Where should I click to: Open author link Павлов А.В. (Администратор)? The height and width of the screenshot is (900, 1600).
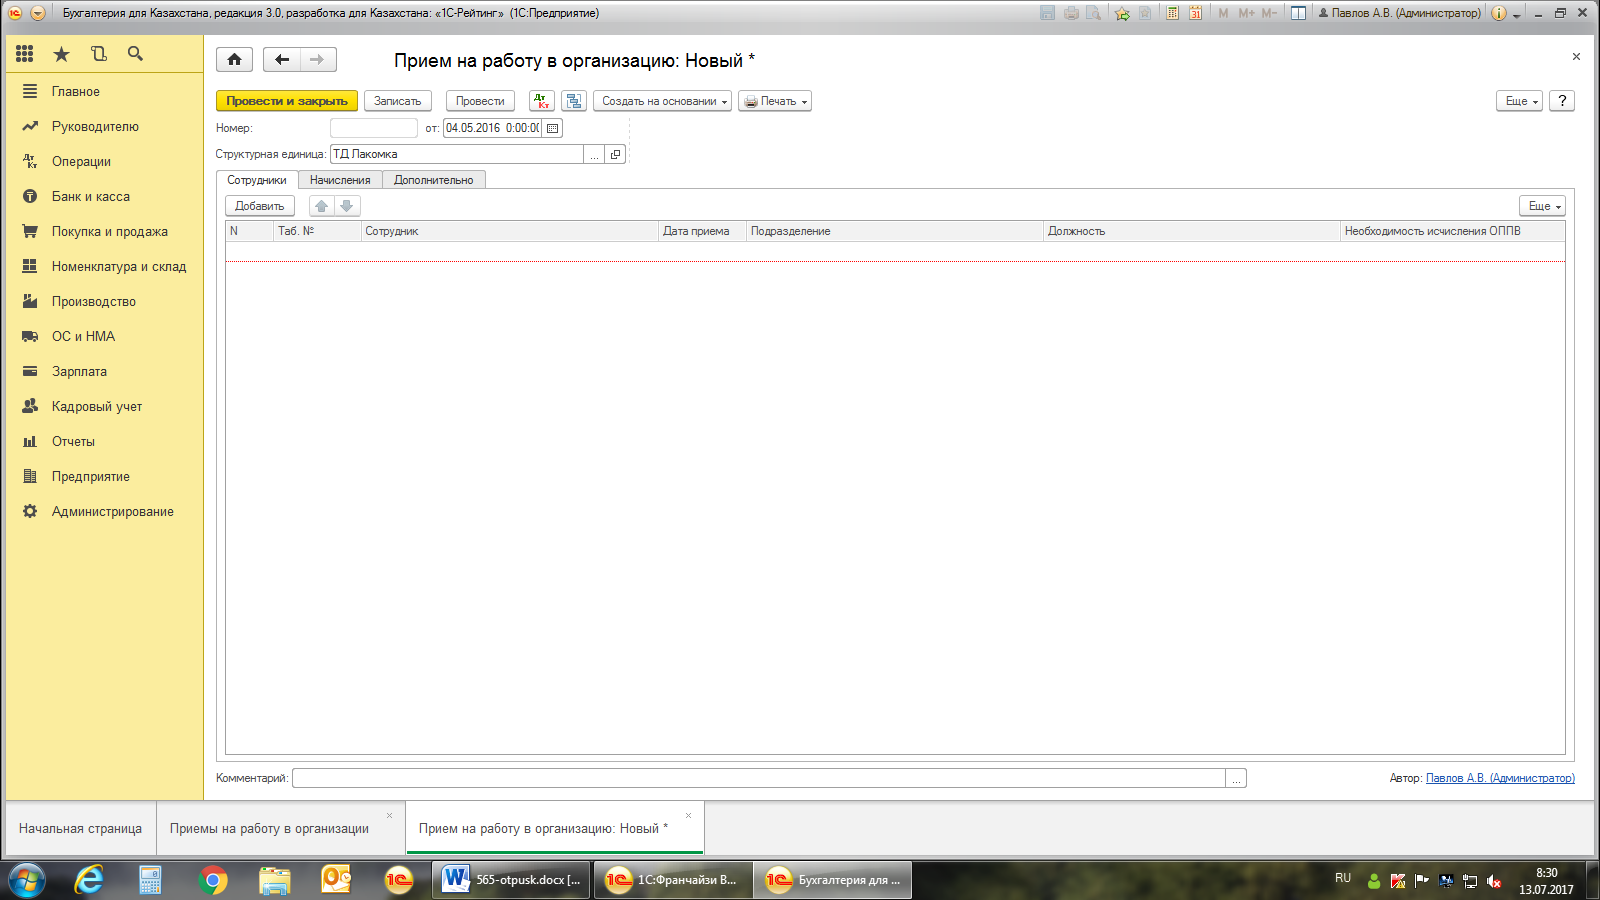click(1500, 778)
